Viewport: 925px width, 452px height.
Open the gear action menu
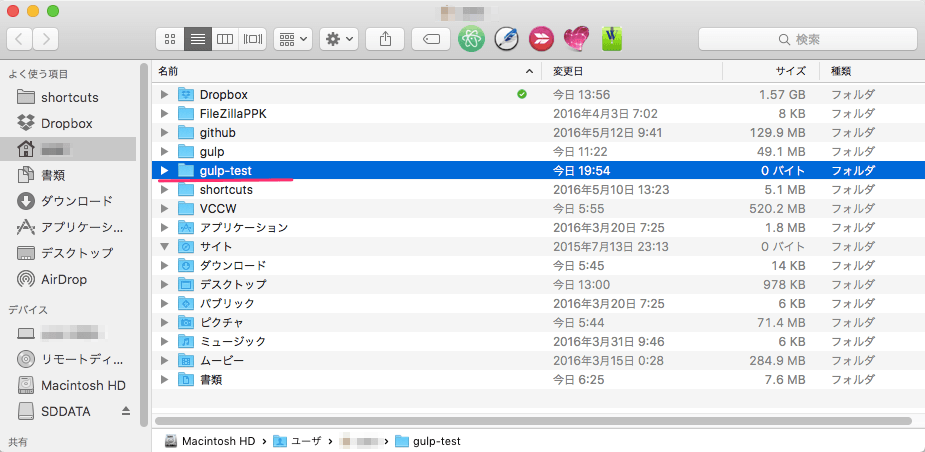(339, 40)
